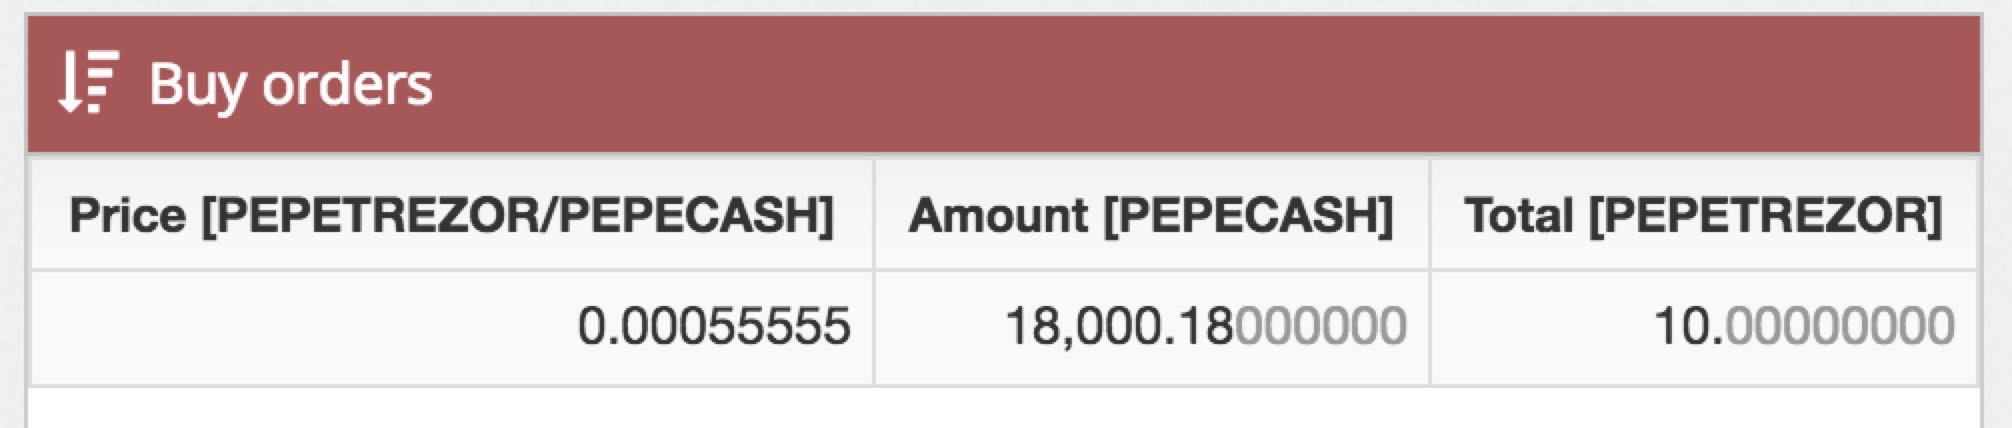Click the word Price in first header
2012x428 pixels.
point(128,216)
